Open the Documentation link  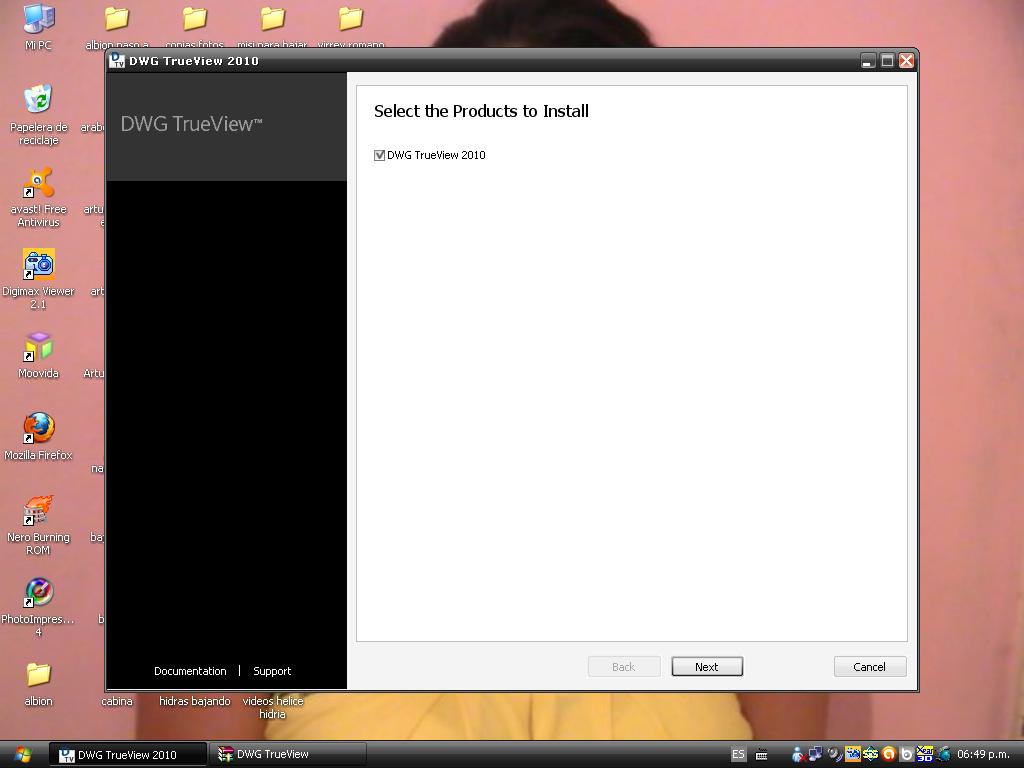coord(190,671)
